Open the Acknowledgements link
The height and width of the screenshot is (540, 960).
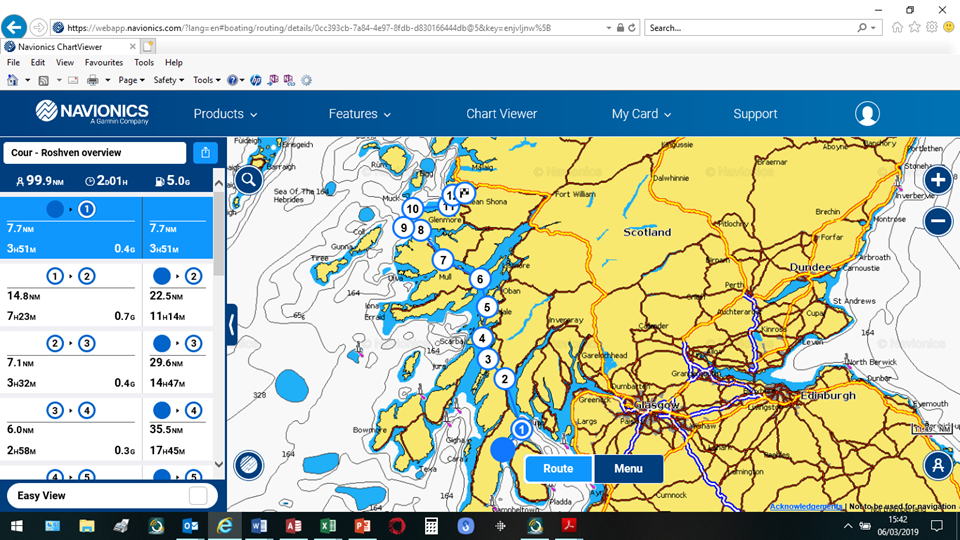pyautogui.click(x=806, y=506)
